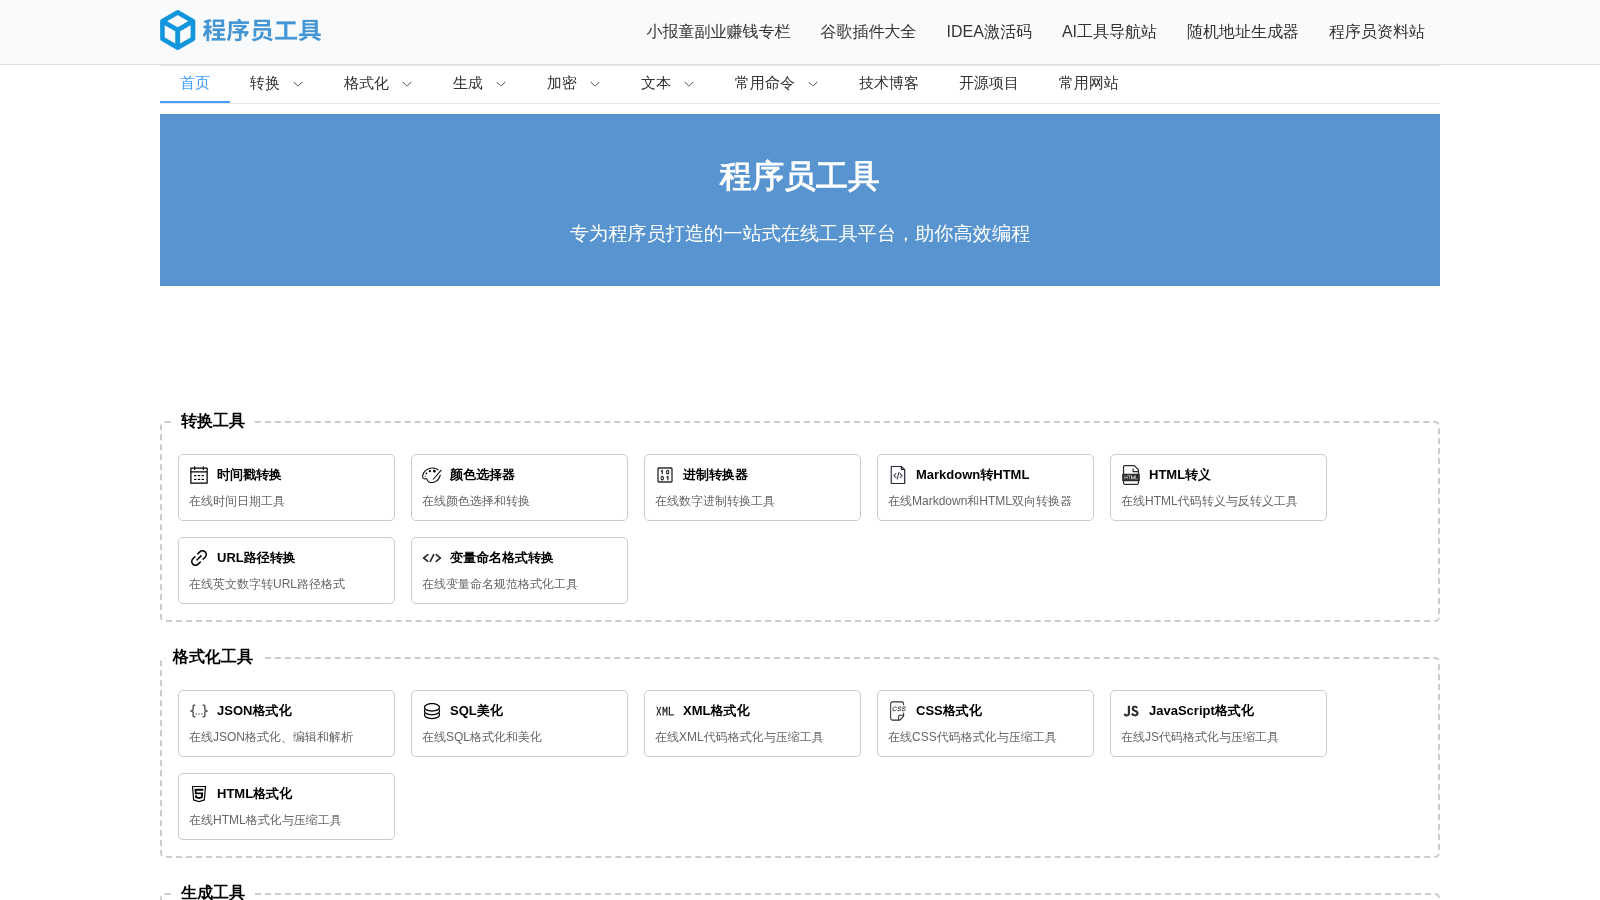
Task: Click the SQL美化 card title
Action: tap(476, 711)
